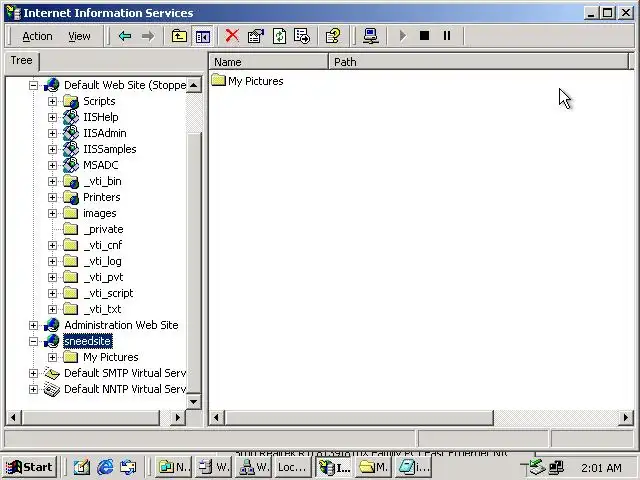Click the Add computer to list icon
Viewport: 640px width, 480px height.
point(371,36)
